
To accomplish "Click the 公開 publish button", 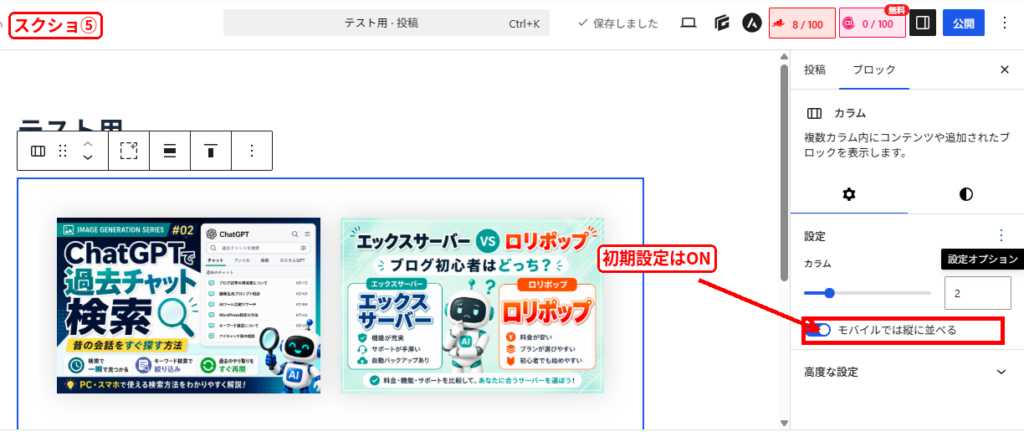I will click(963, 23).
